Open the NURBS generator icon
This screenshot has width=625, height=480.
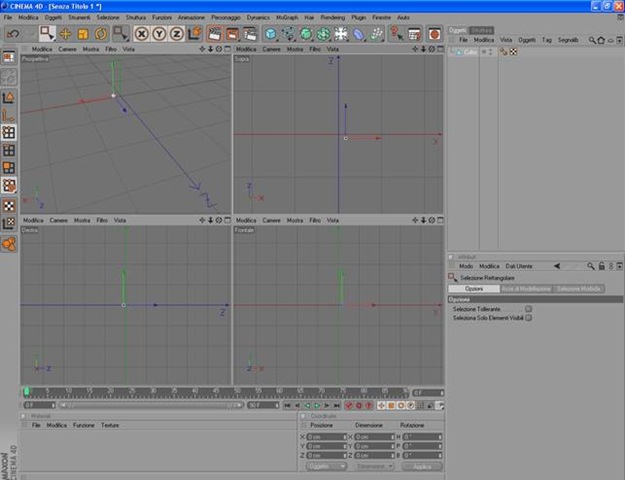point(306,34)
